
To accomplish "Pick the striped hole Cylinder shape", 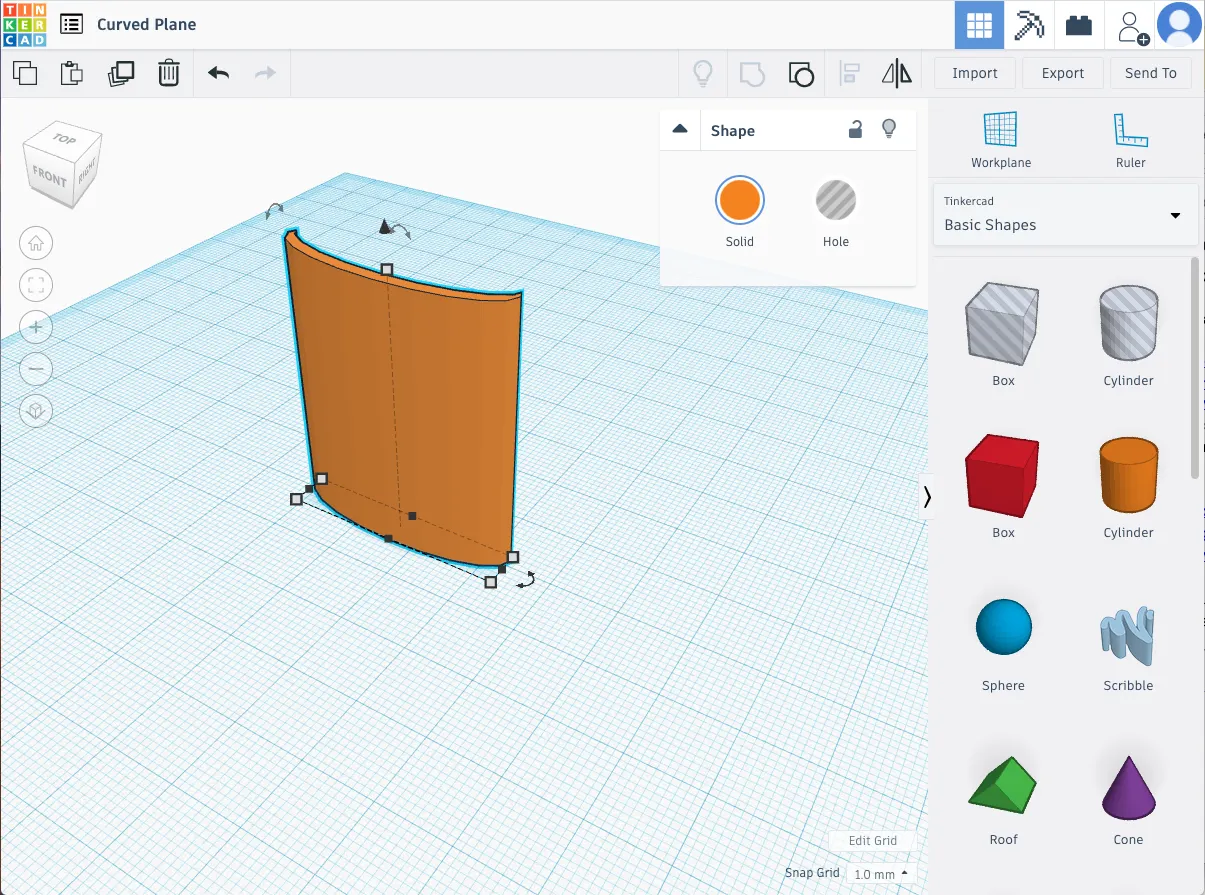I will [1128, 321].
